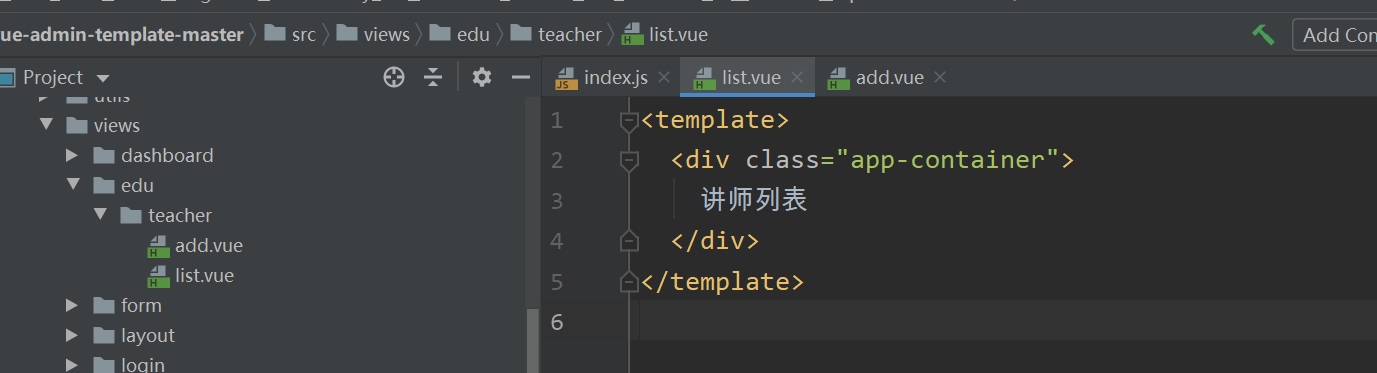The width and height of the screenshot is (1377, 373).
Task: Select the edu folder in tree
Action: tap(123, 185)
